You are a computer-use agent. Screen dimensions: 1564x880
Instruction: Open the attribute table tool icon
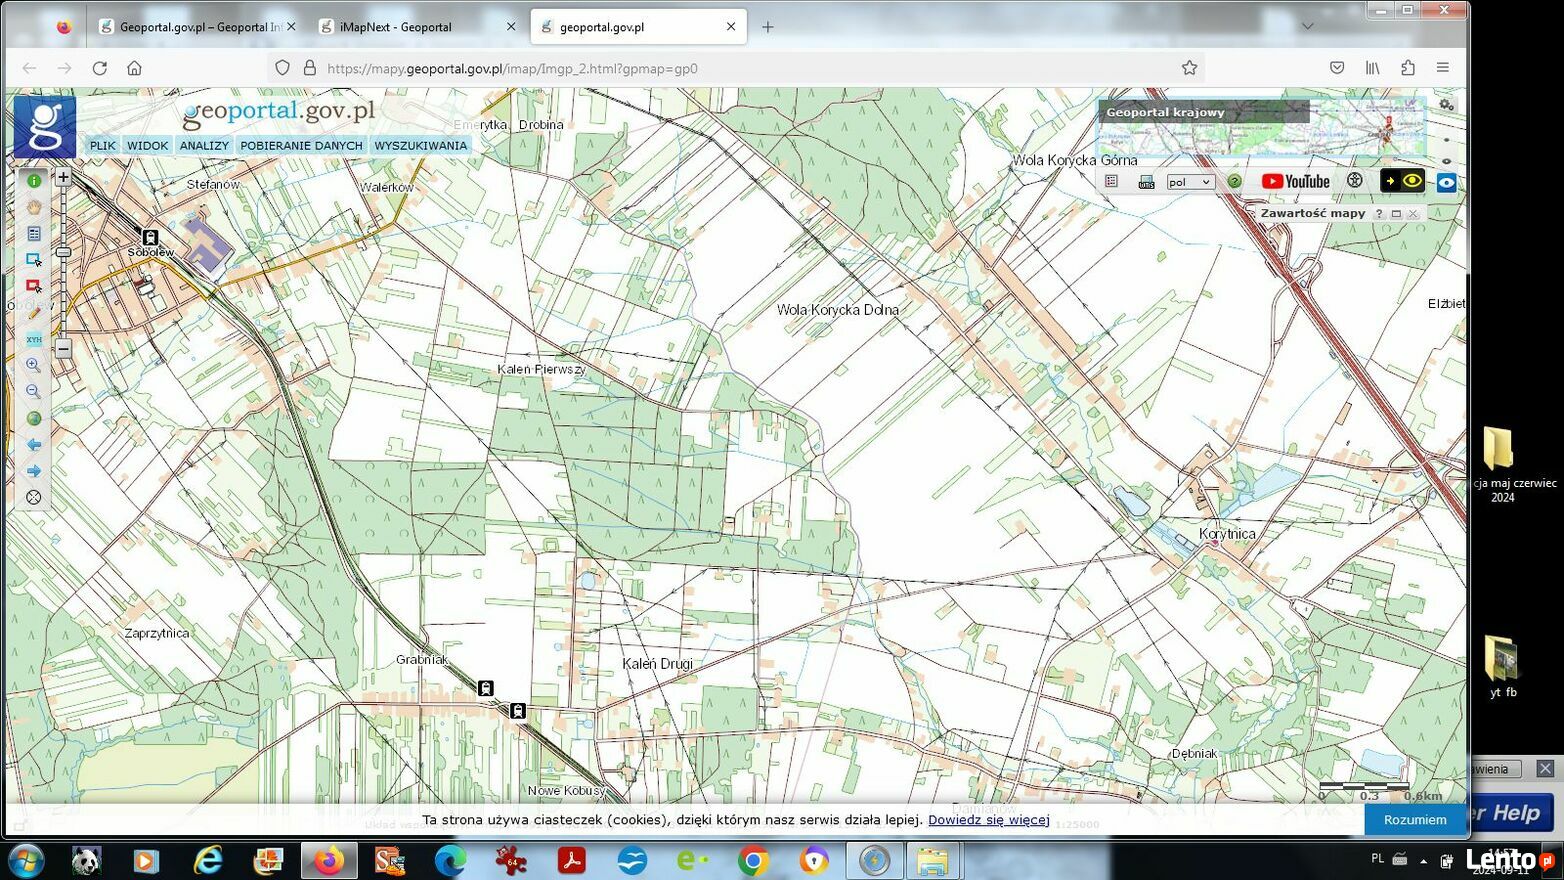(x=34, y=233)
